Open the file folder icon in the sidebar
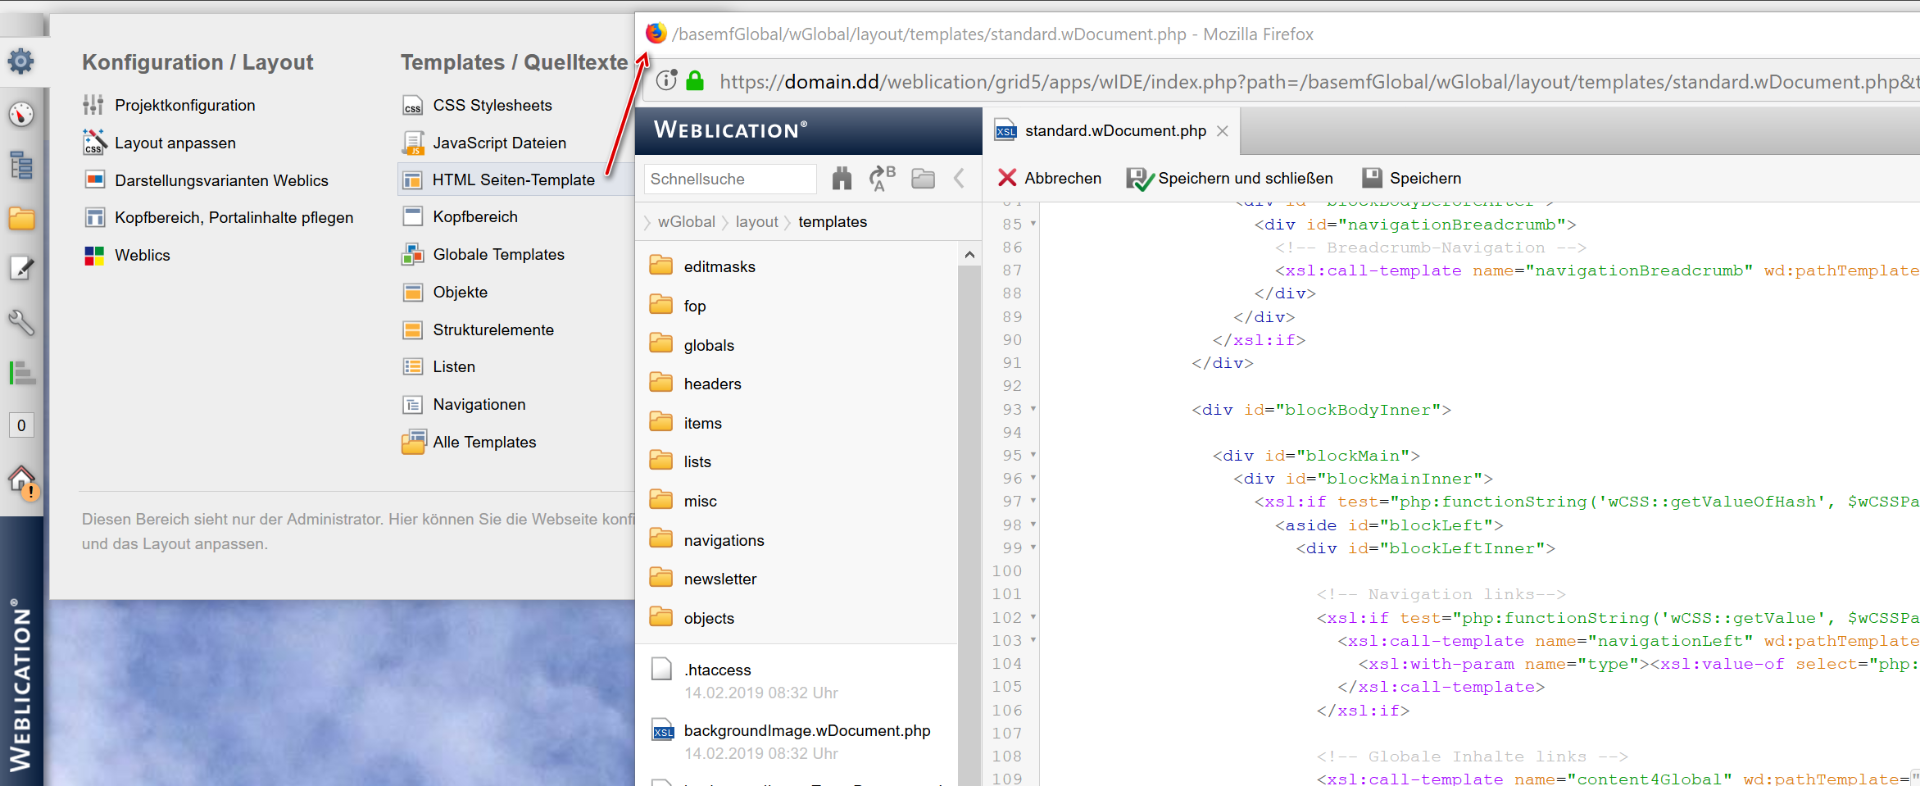 (x=21, y=218)
